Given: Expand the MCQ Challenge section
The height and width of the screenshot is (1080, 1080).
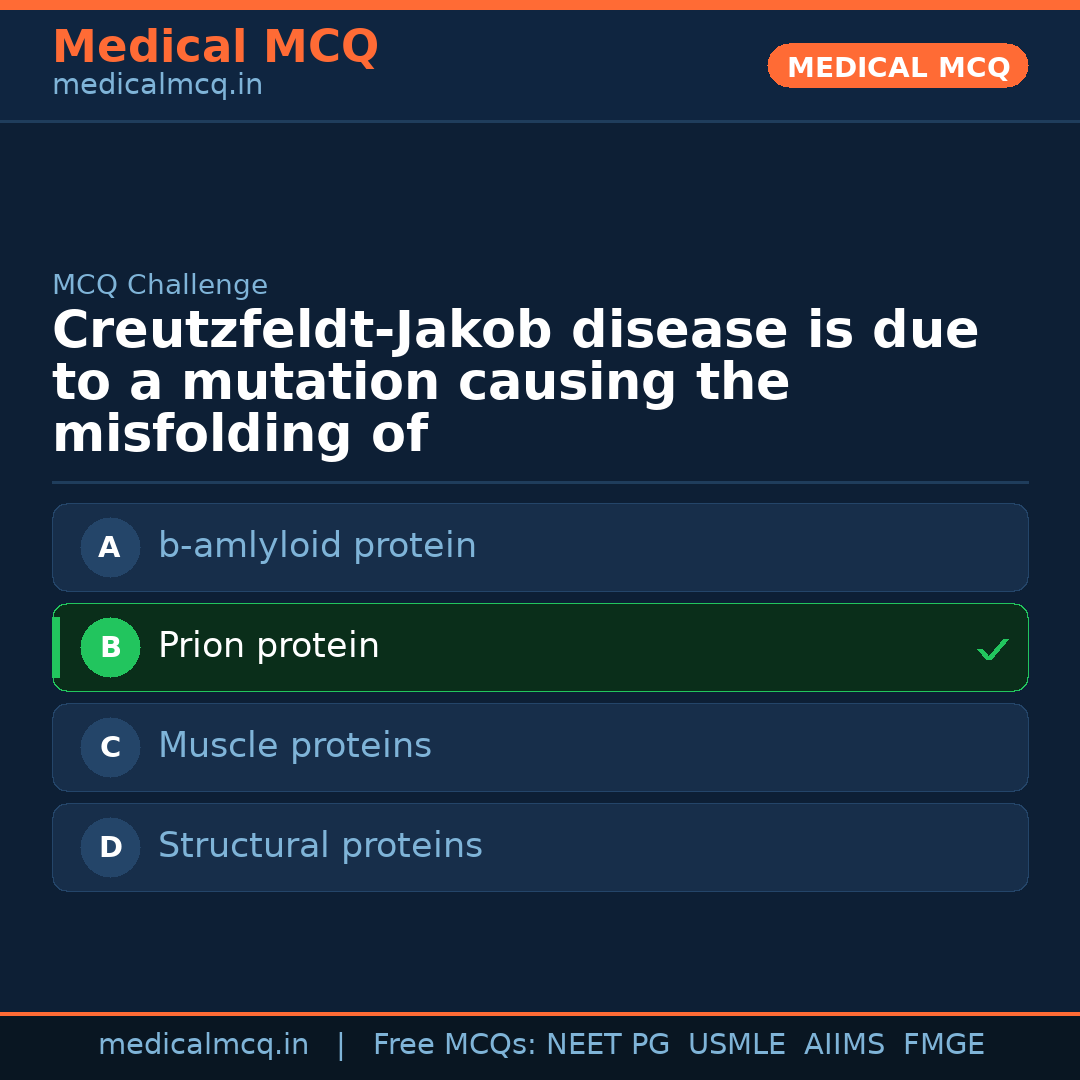Looking at the screenshot, I should point(159,285).
